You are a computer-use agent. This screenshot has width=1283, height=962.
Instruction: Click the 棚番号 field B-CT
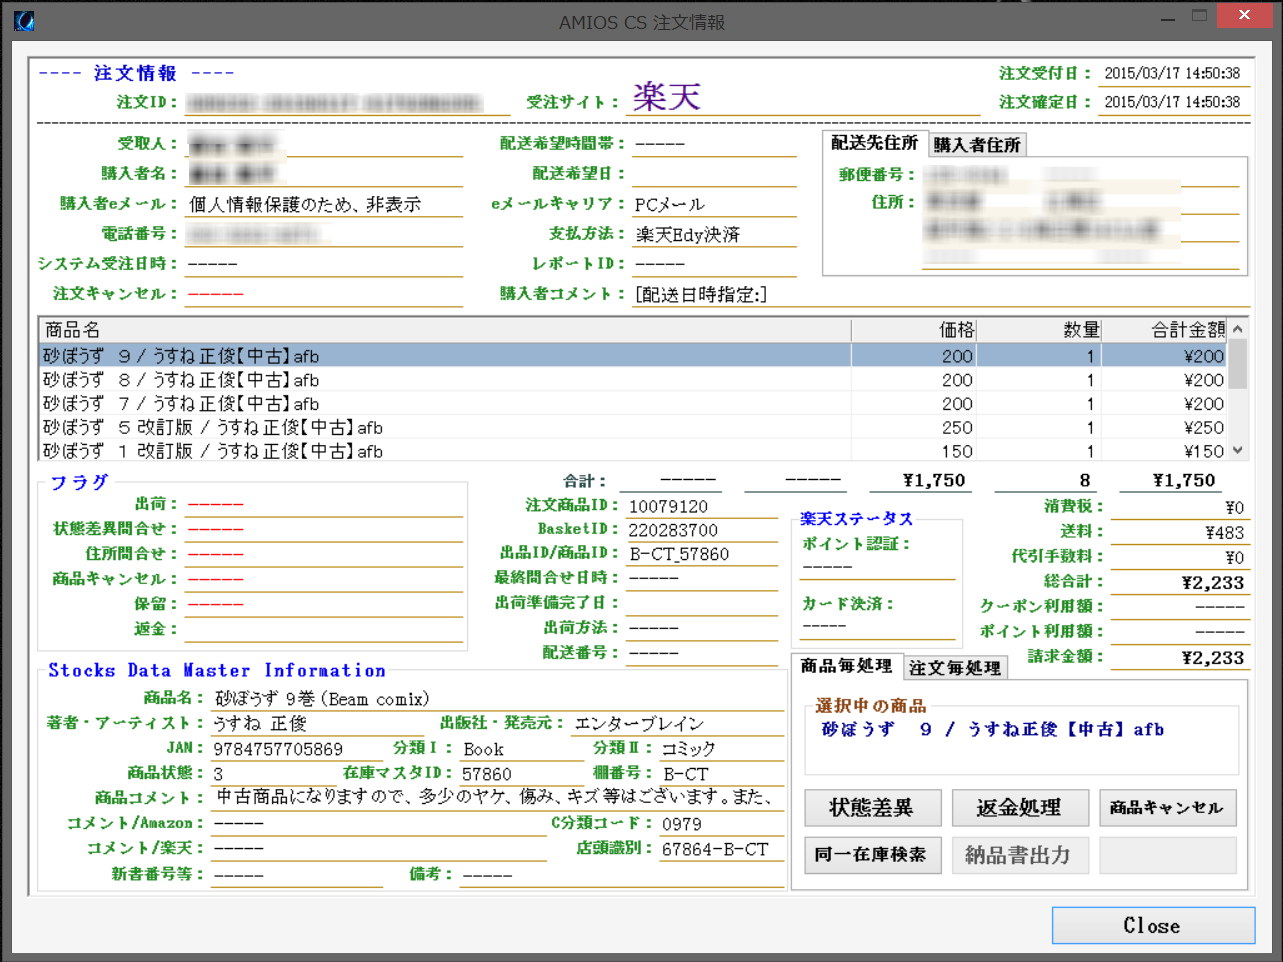click(x=722, y=774)
